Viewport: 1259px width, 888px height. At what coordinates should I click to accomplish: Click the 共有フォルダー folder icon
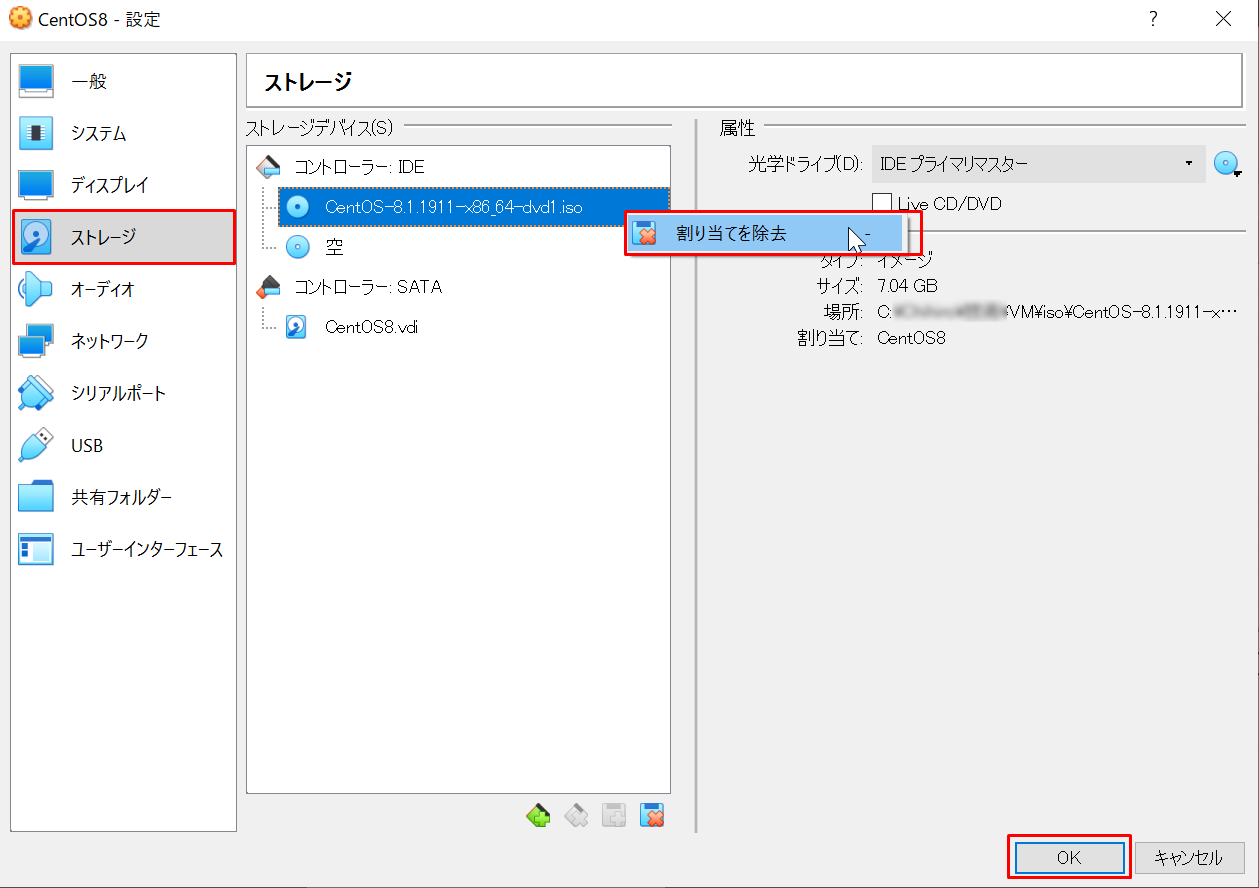point(36,497)
